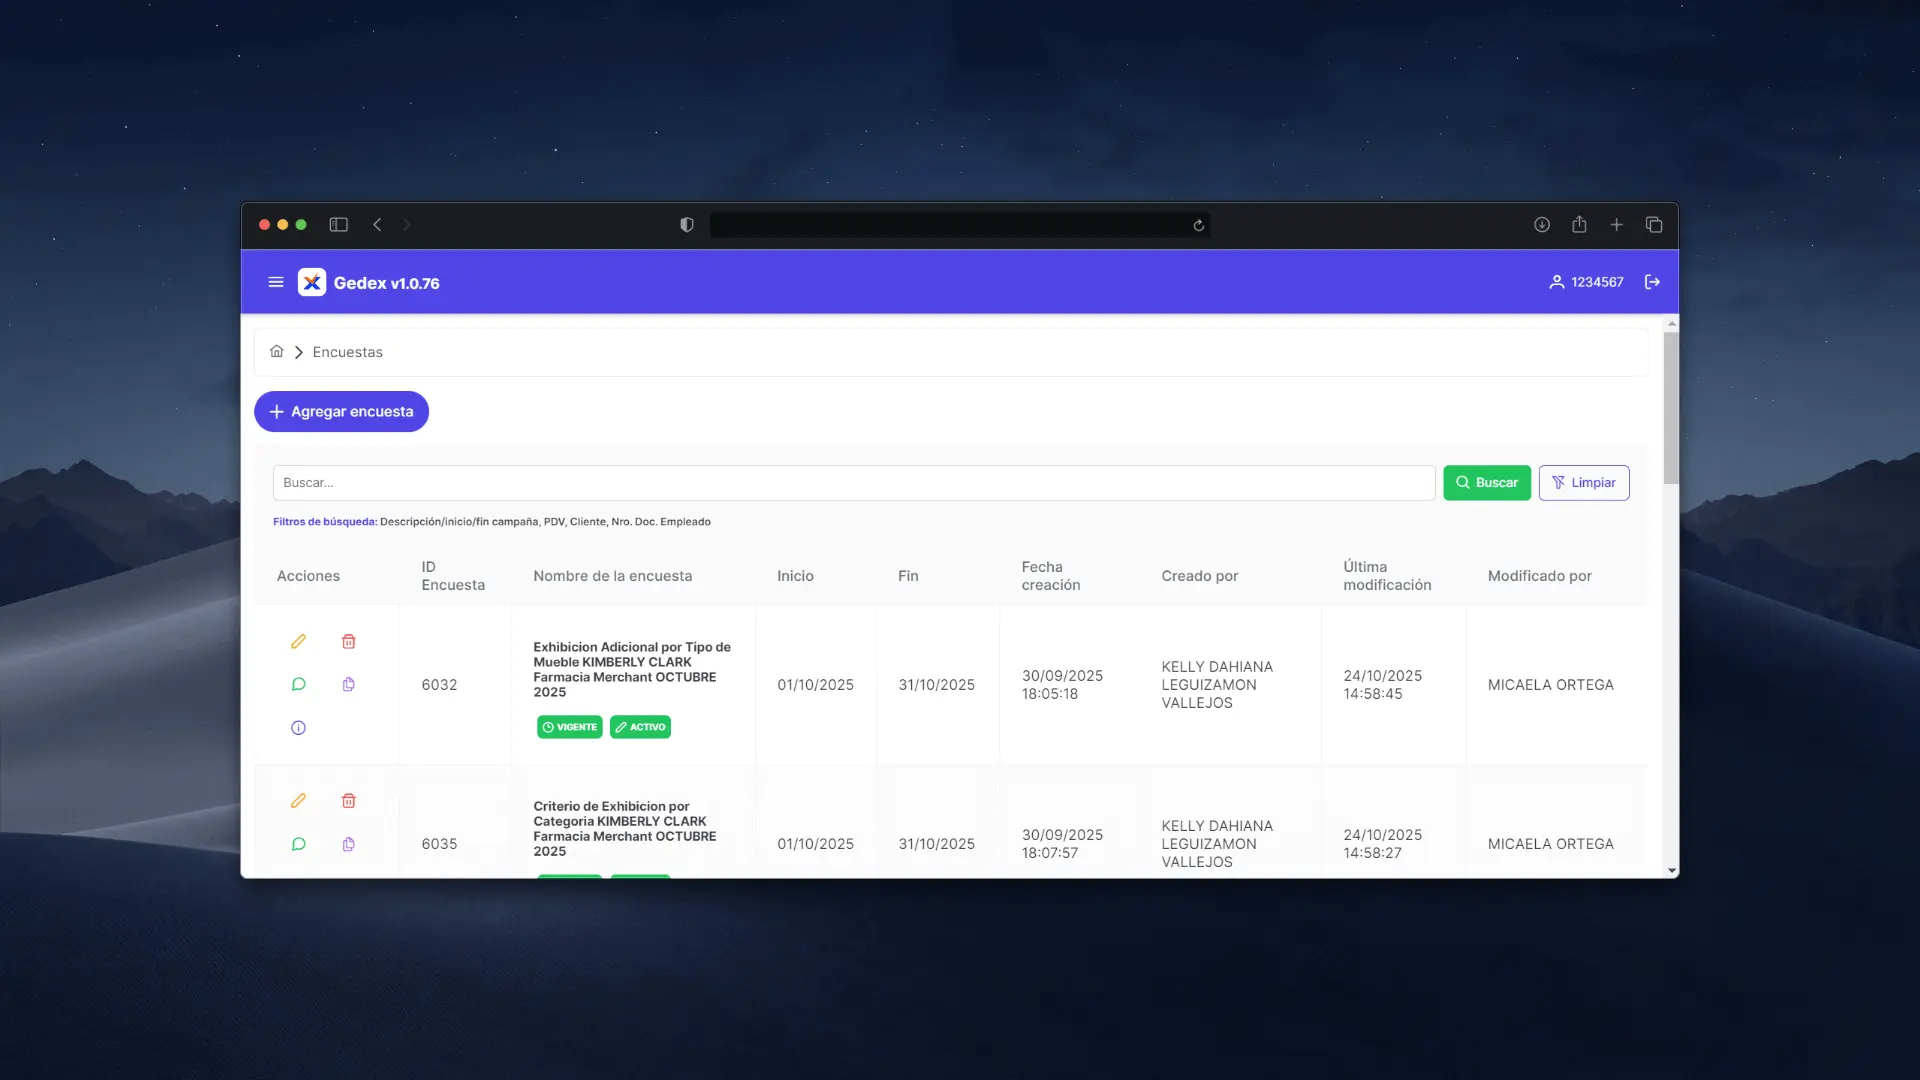Go to home via breadcrumb icon
This screenshot has width=1920, height=1080.
click(x=277, y=351)
